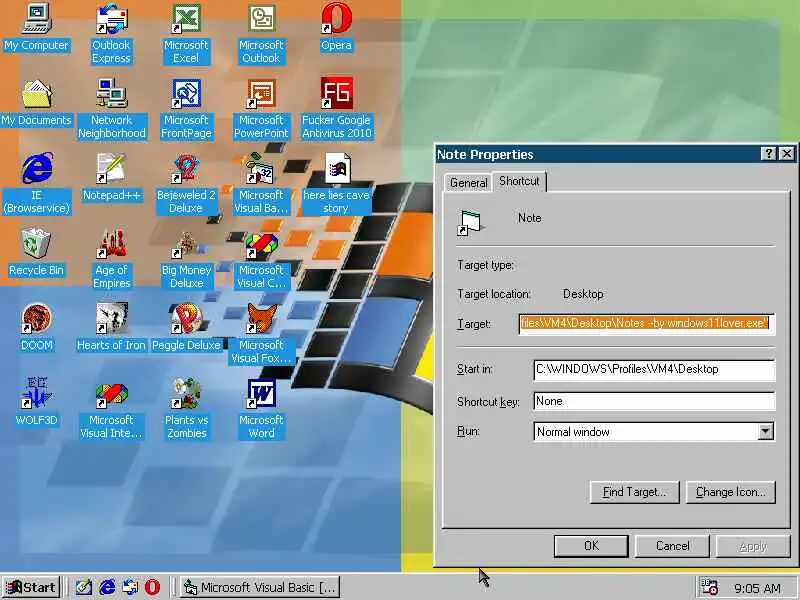This screenshot has width=800, height=600.
Task: Select the Shortcut tab
Action: tap(519, 181)
